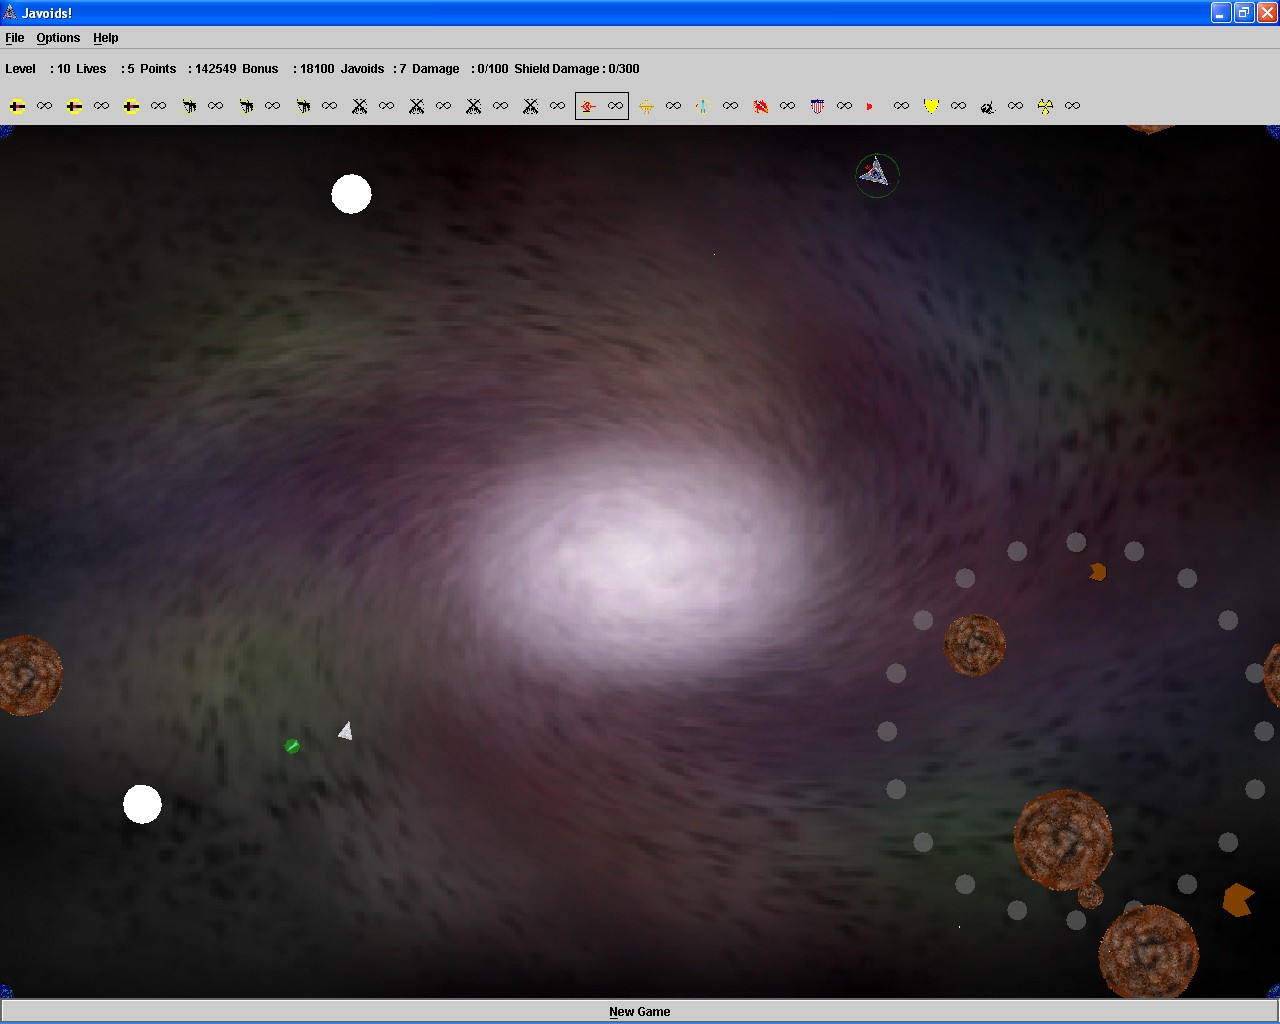The height and width of the screenshot is (1024, 1280).
Task: Restore down the Javoids window
Action: (1243, 13)
